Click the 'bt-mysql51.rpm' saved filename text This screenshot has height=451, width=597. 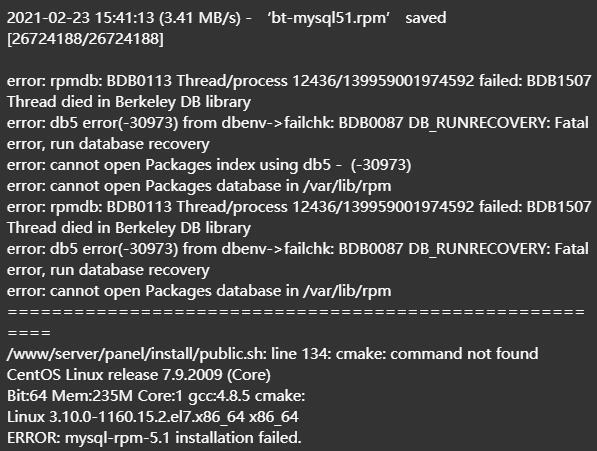330,18
